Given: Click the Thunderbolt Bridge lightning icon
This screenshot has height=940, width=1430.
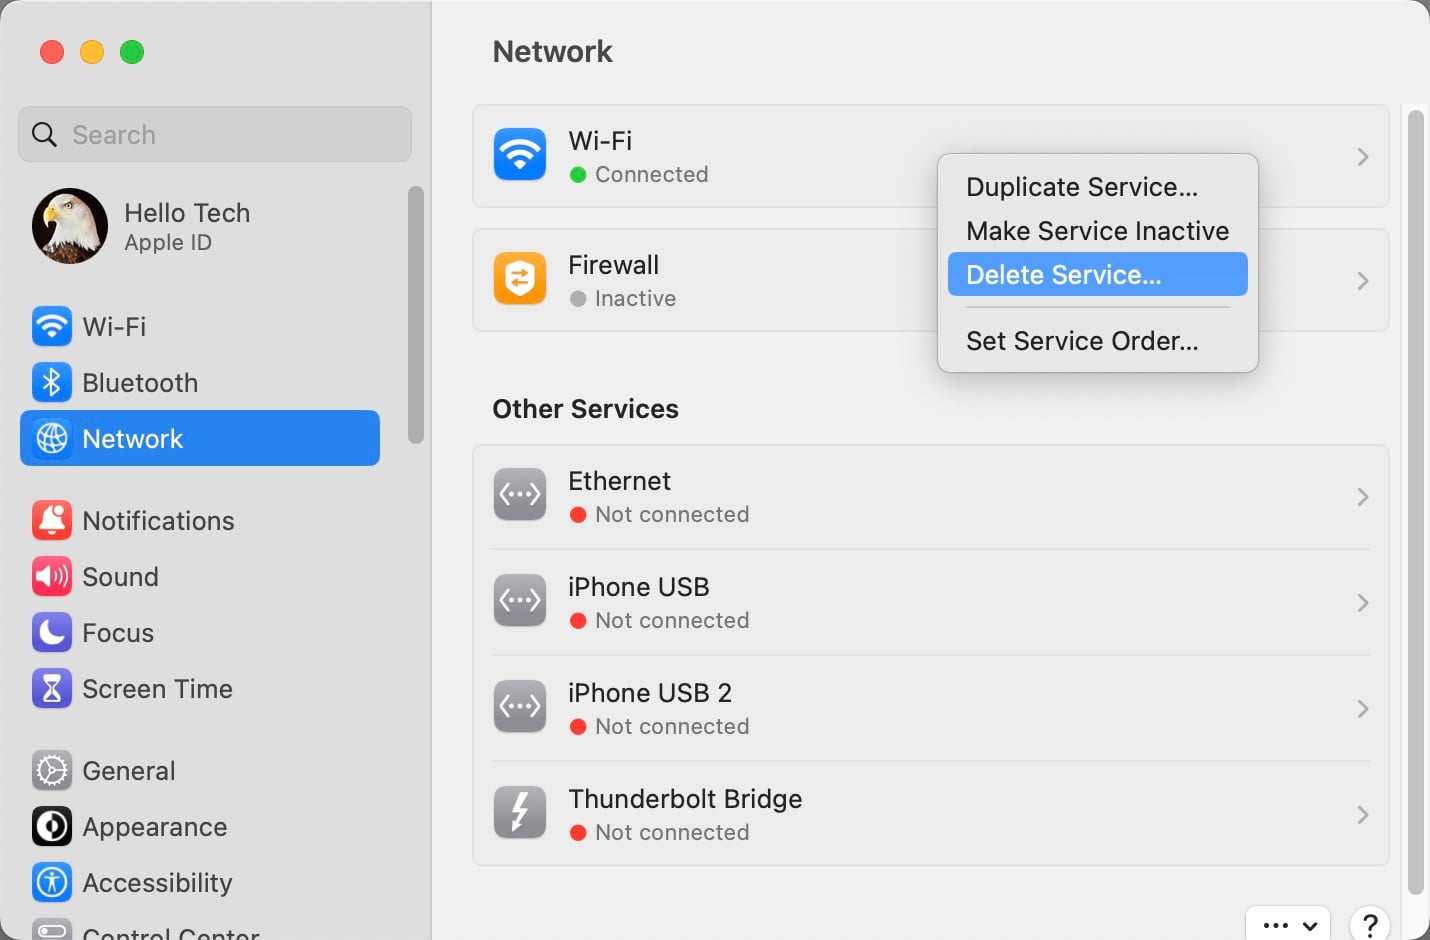Looking at the screenshot, I should [519, 812].
